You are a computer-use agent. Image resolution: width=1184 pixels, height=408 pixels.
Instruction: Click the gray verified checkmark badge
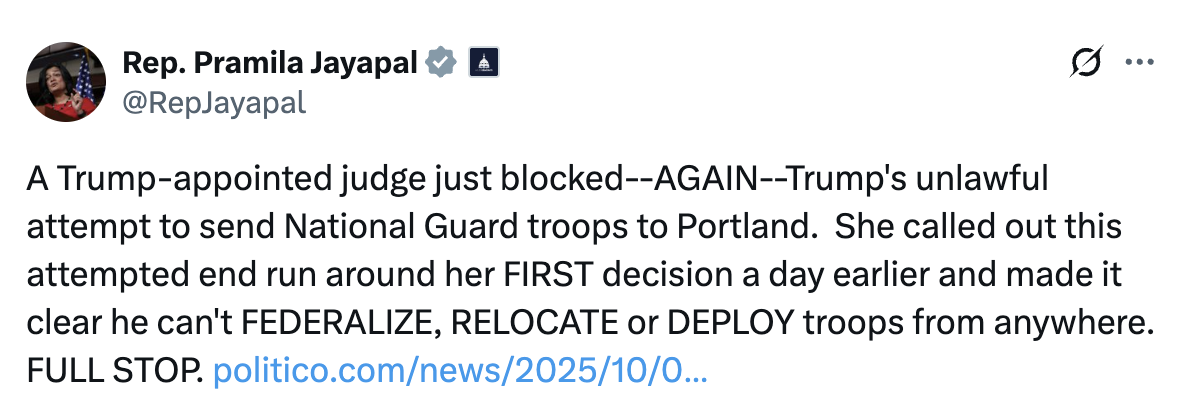click(x=441, y=63)
